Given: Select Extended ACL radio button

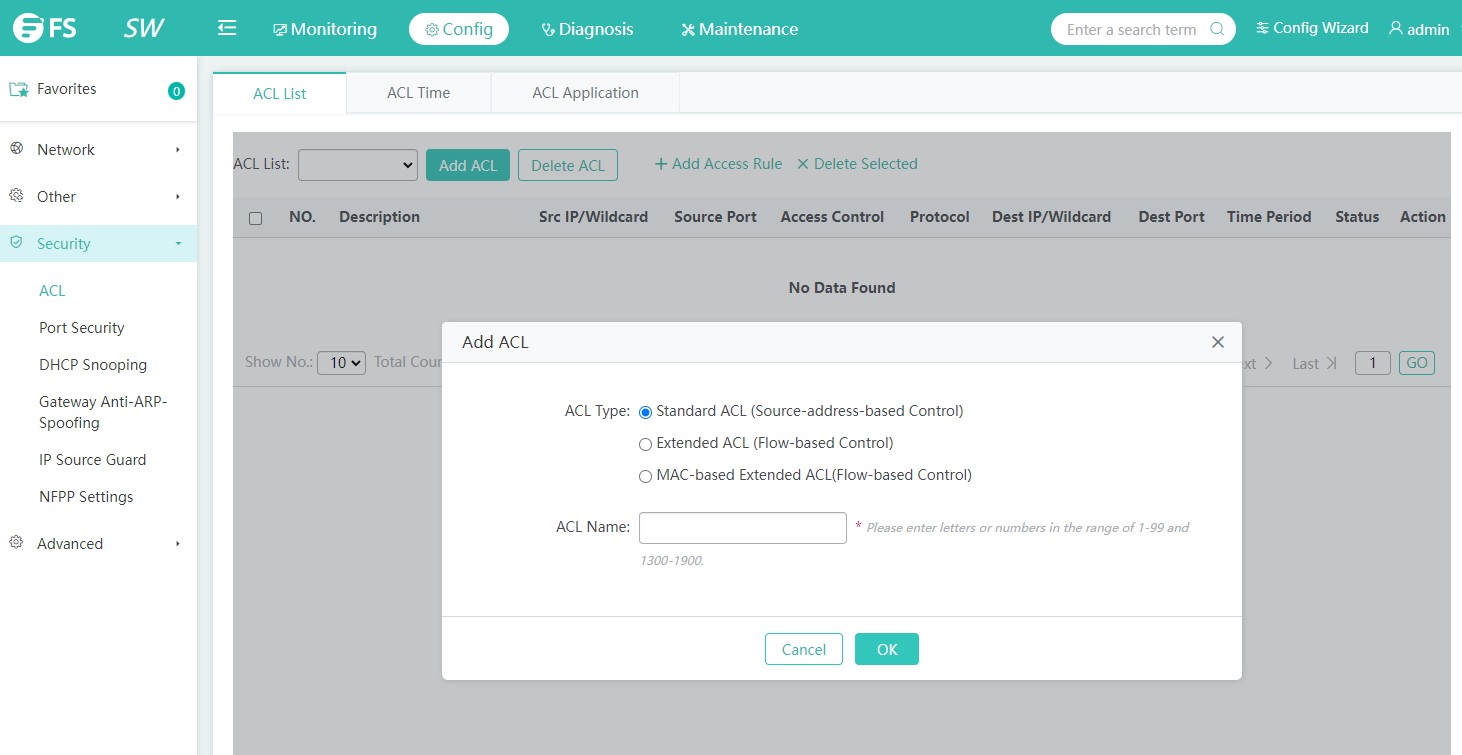Looking at the screenshot, I should (x=645, y=444).
